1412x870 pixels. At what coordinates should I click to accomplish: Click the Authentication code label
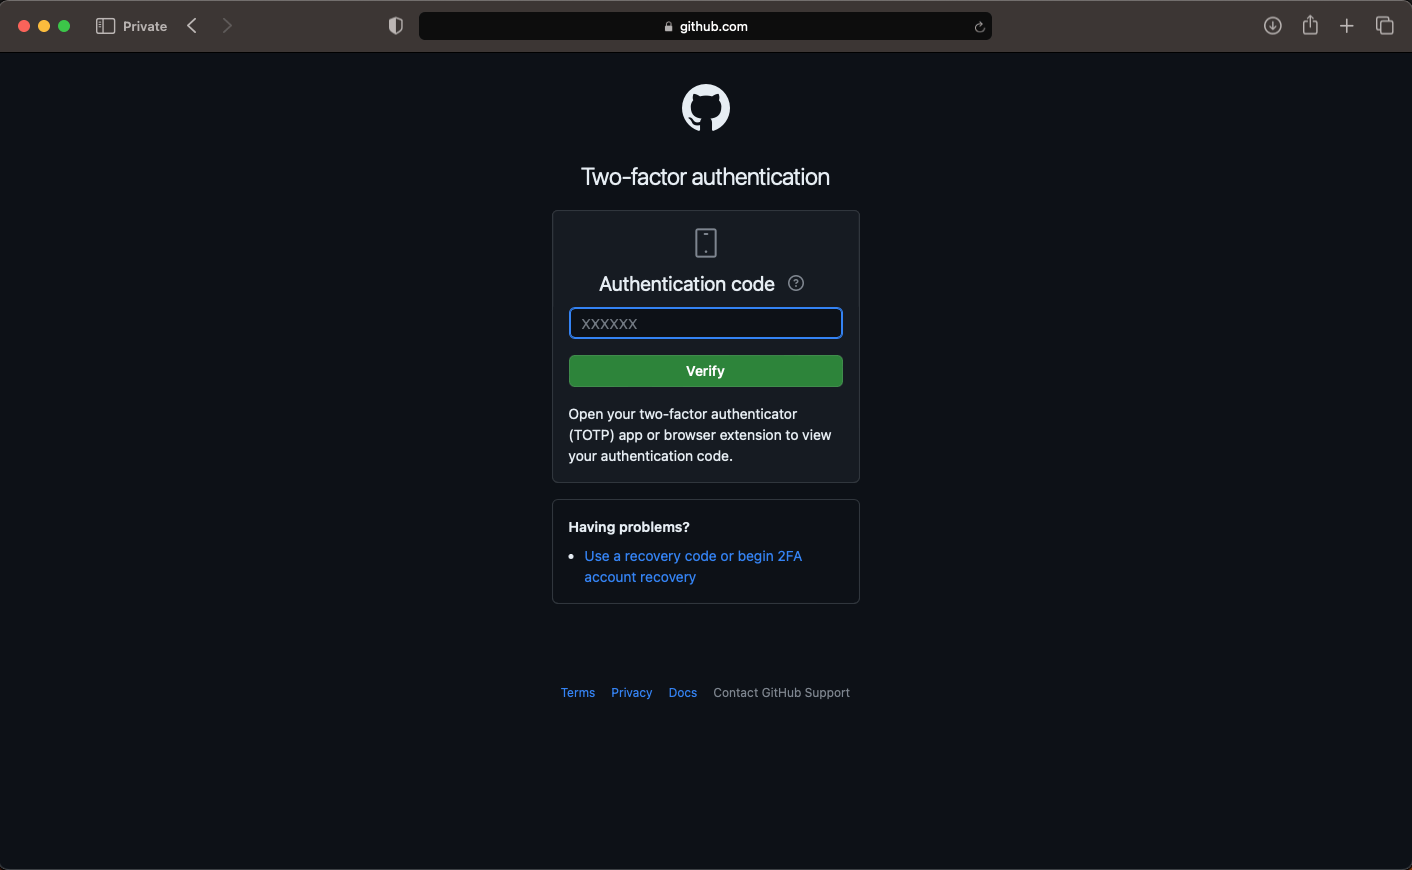687,284
